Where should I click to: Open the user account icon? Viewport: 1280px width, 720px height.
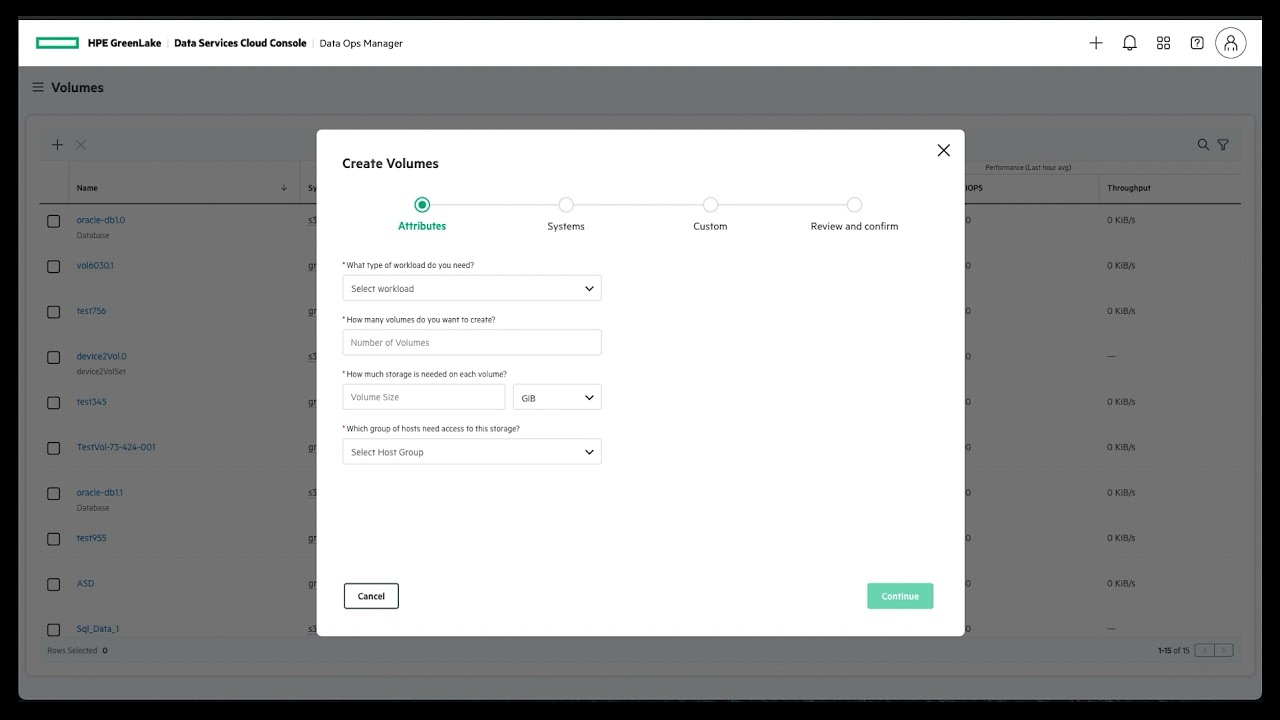point(1230,42)
